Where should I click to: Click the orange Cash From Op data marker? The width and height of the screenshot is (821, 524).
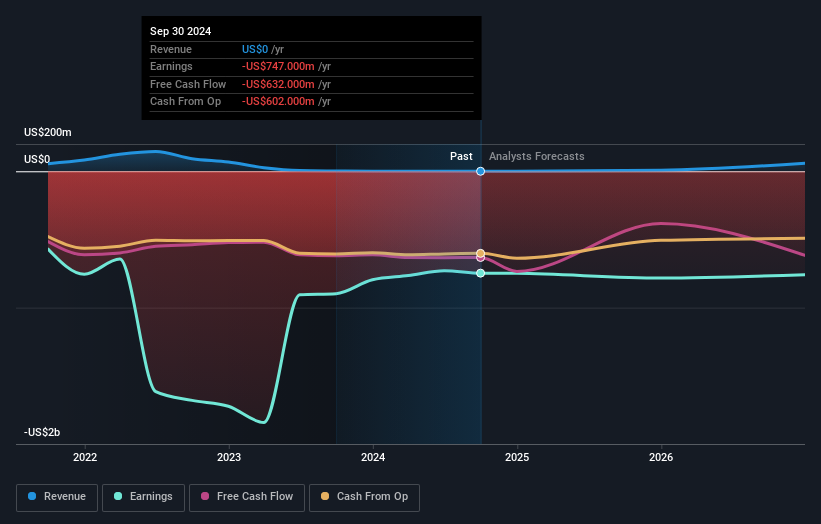[480, 253]
